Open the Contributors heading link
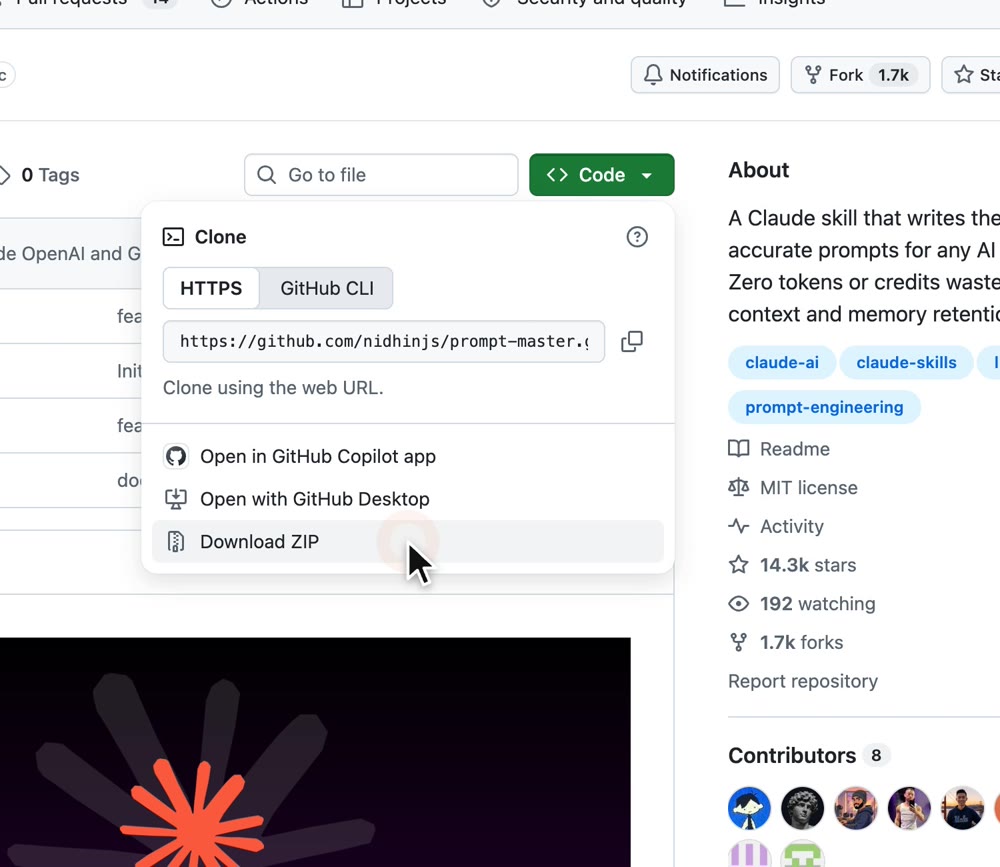The image size is (1000, 867). point(792,755)
